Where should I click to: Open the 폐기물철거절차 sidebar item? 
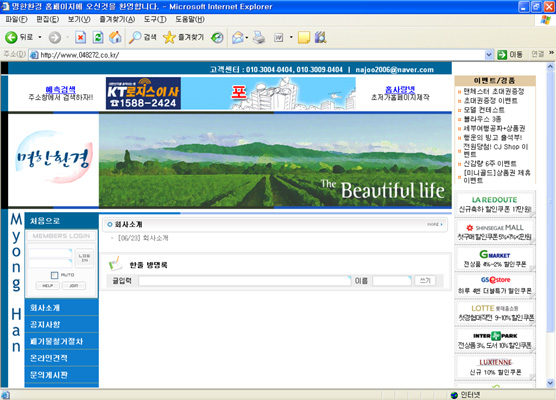pos(62,341)
